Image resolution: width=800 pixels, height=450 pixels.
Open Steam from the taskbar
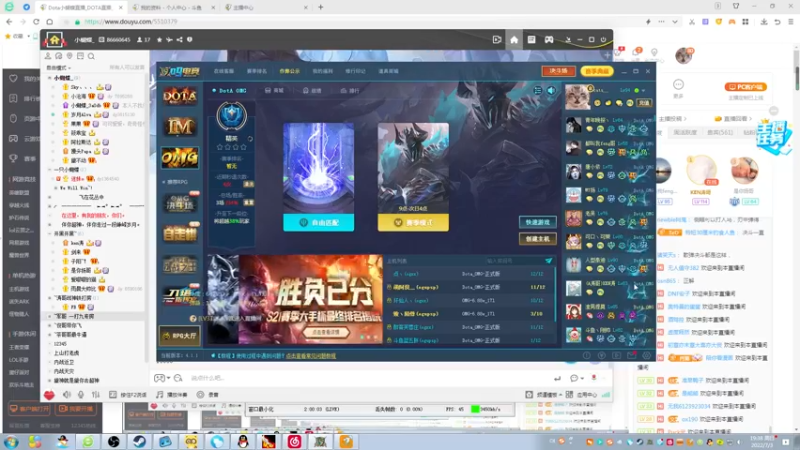click(x=139, y=441)
